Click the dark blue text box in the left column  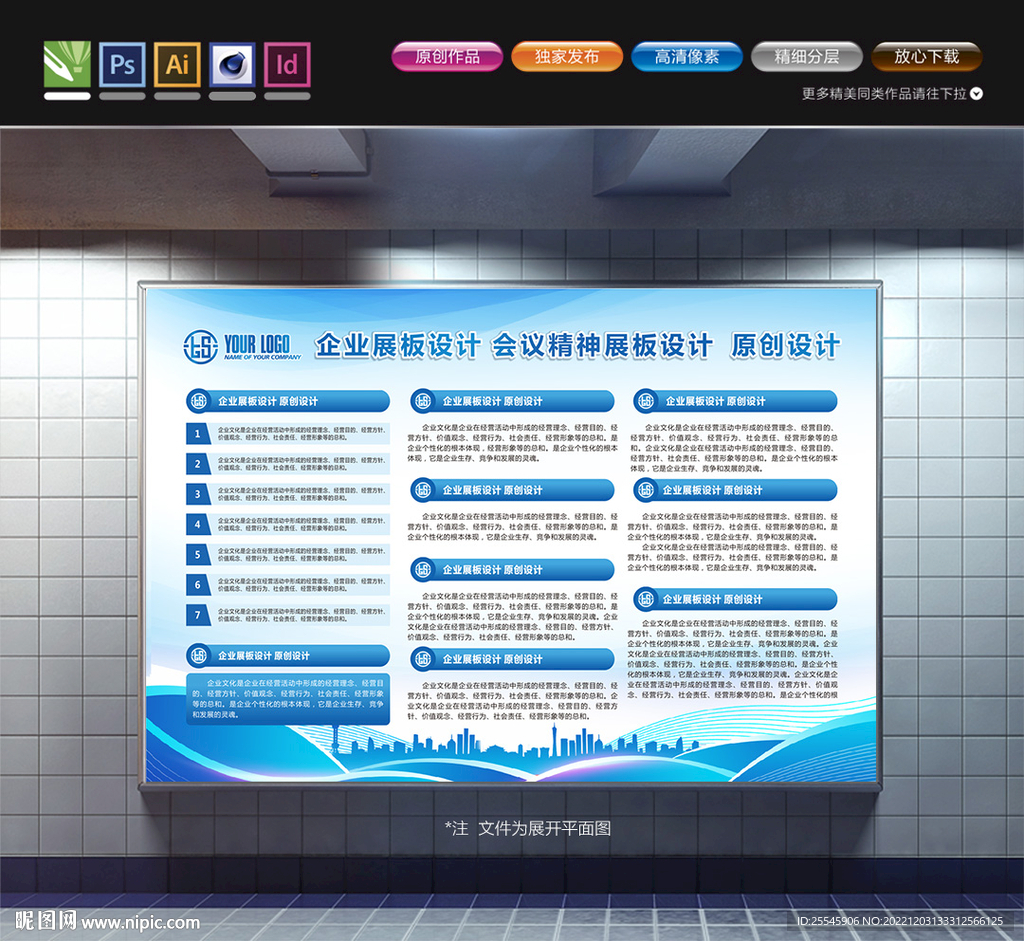point(288,699)
